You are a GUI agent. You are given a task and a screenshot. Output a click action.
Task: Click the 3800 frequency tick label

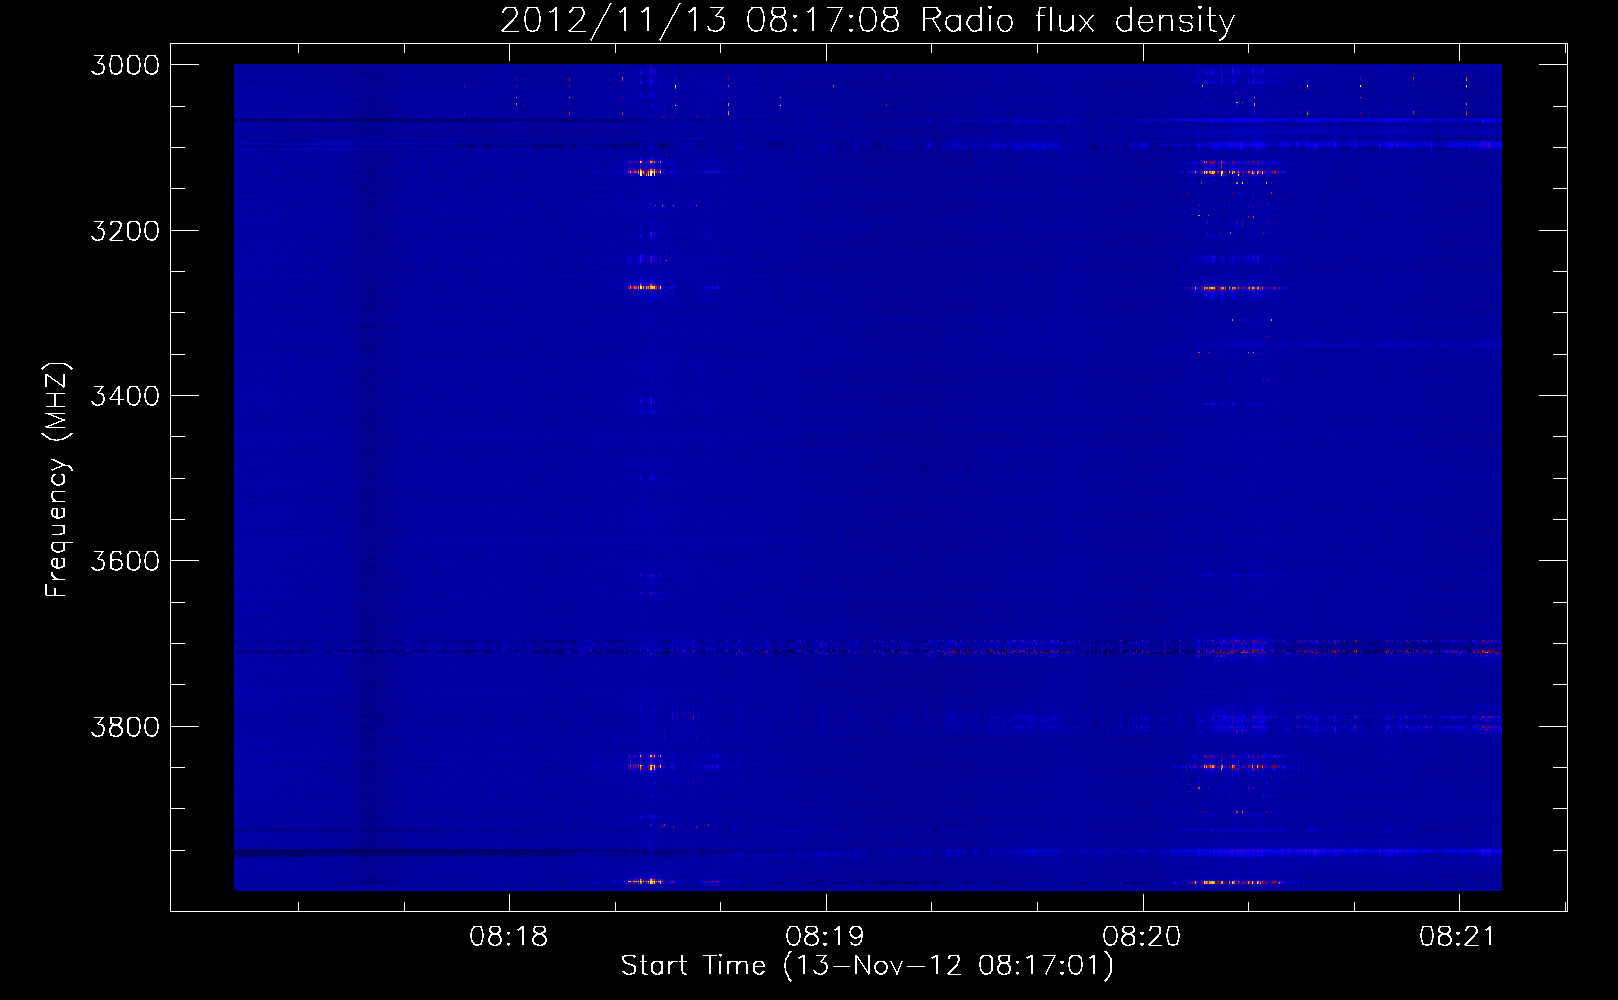(125, 726)
